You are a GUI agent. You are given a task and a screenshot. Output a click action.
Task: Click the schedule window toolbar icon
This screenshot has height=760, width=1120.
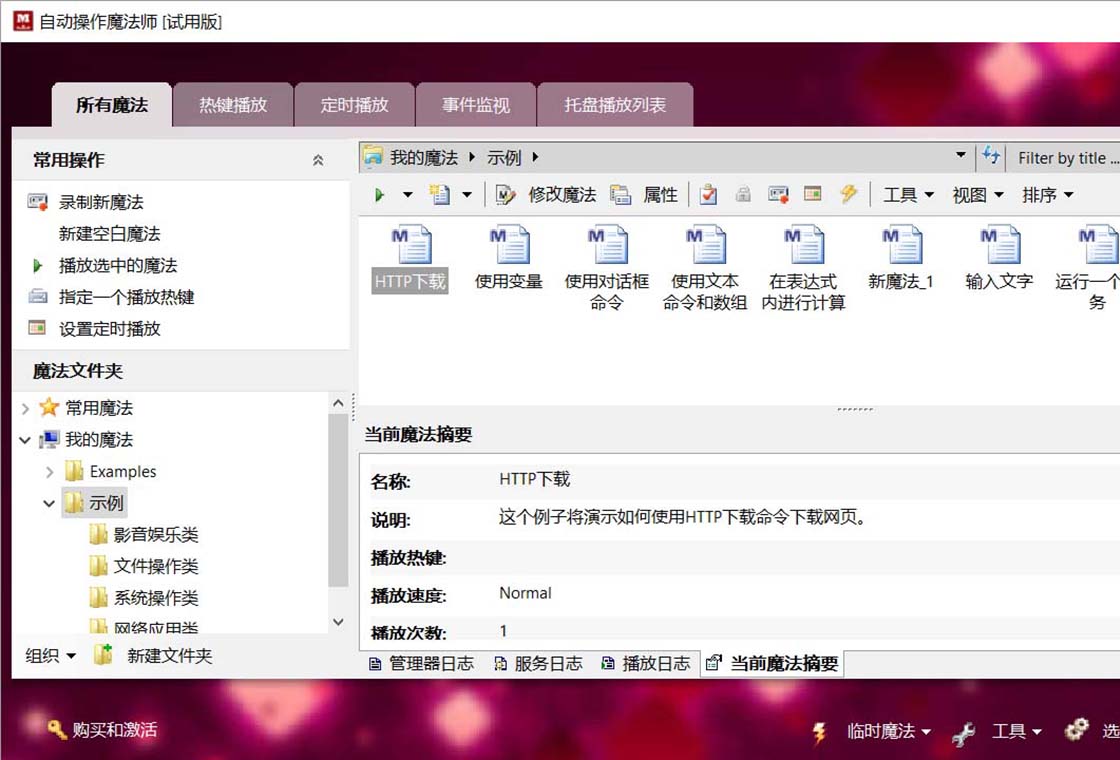point(812,194)
